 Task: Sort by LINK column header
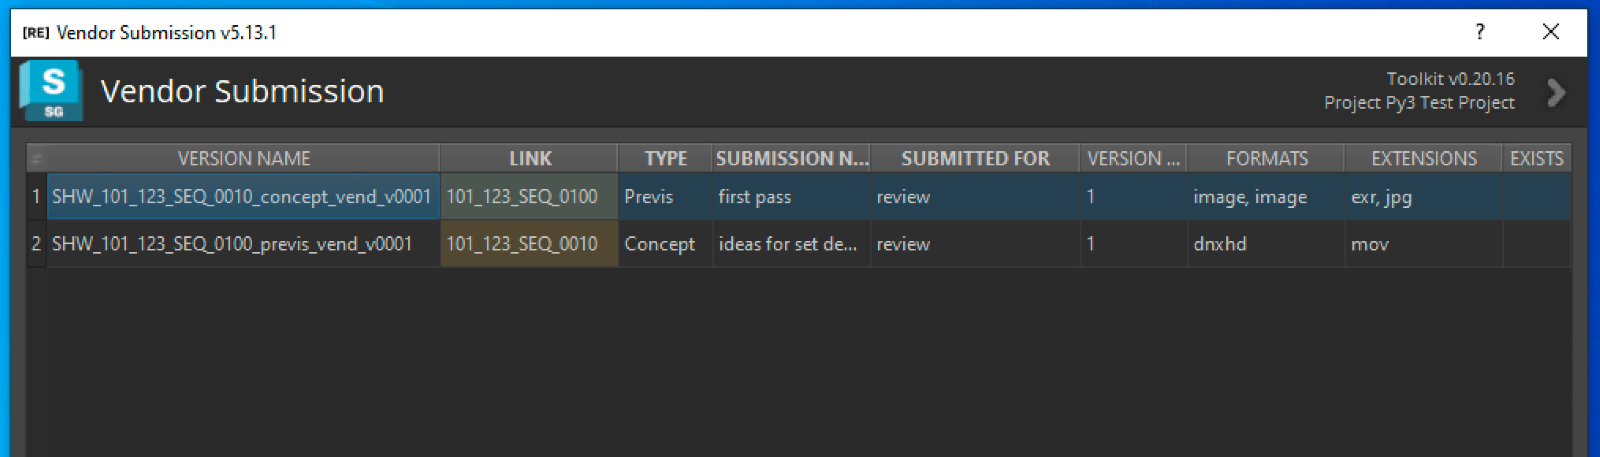(x=529, y=158)
